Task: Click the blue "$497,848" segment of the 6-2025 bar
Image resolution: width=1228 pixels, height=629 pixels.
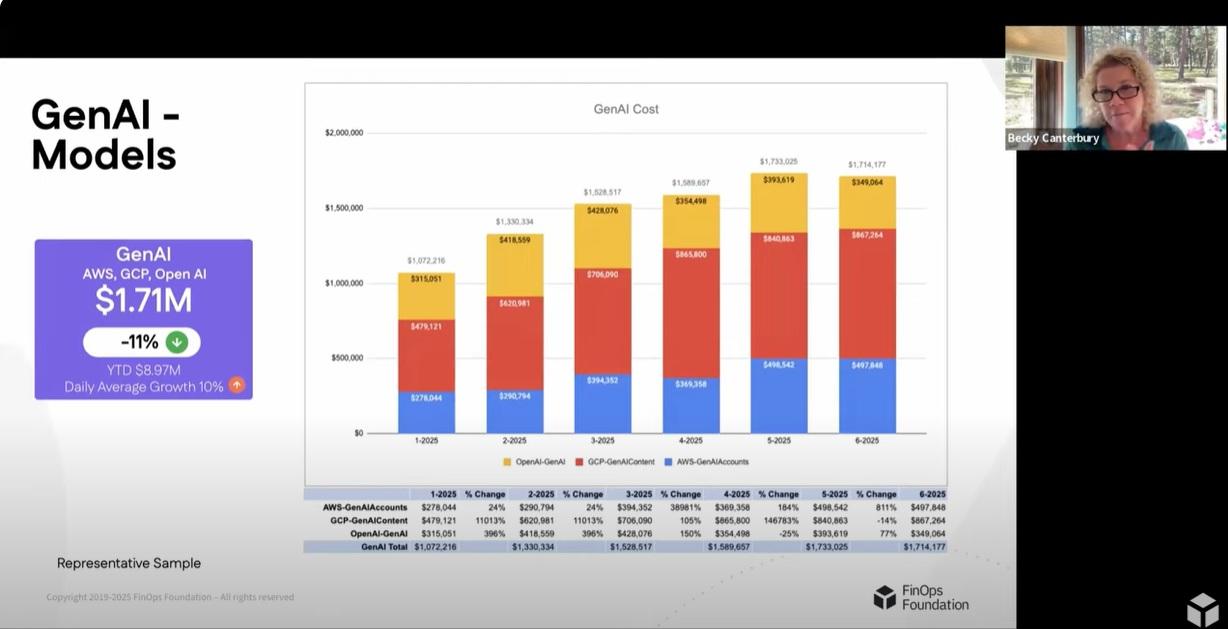Action: click(867, 396)
